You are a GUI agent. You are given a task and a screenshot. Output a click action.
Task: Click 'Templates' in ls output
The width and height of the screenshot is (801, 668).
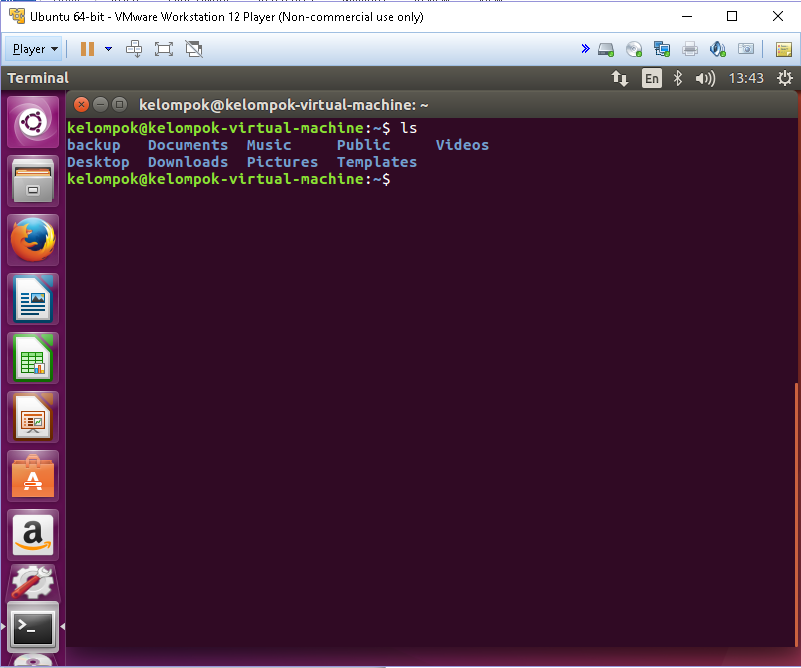tap(377, 162)
